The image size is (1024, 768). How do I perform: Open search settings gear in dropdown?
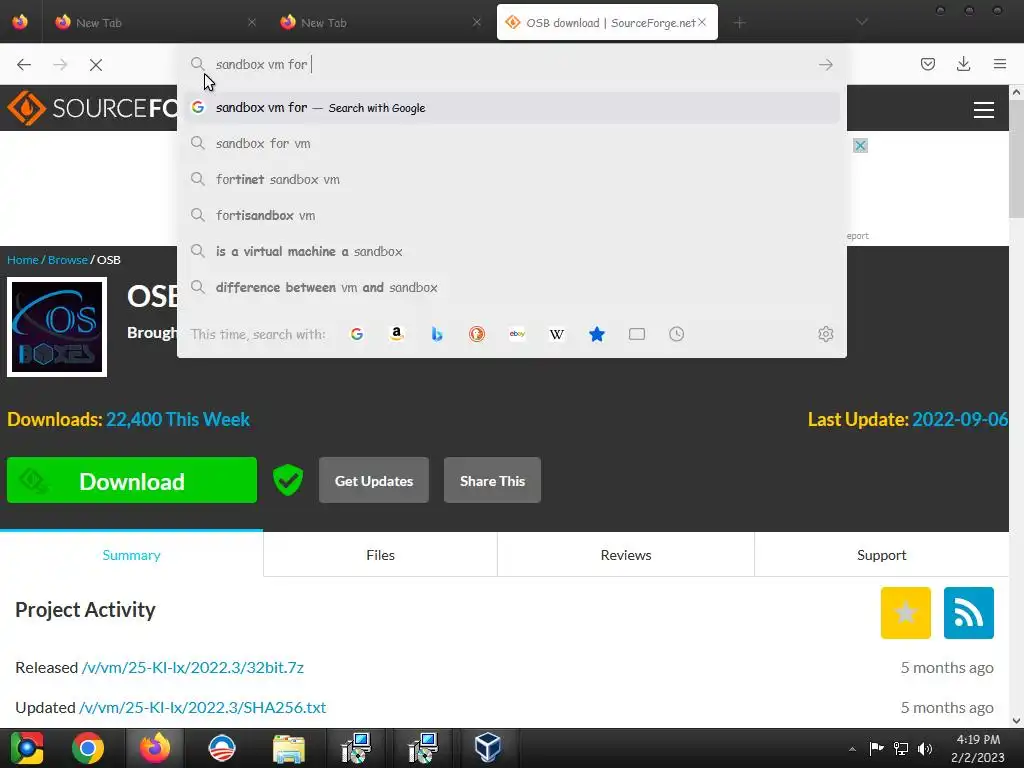pyautogui.click(x=825, y=334)
